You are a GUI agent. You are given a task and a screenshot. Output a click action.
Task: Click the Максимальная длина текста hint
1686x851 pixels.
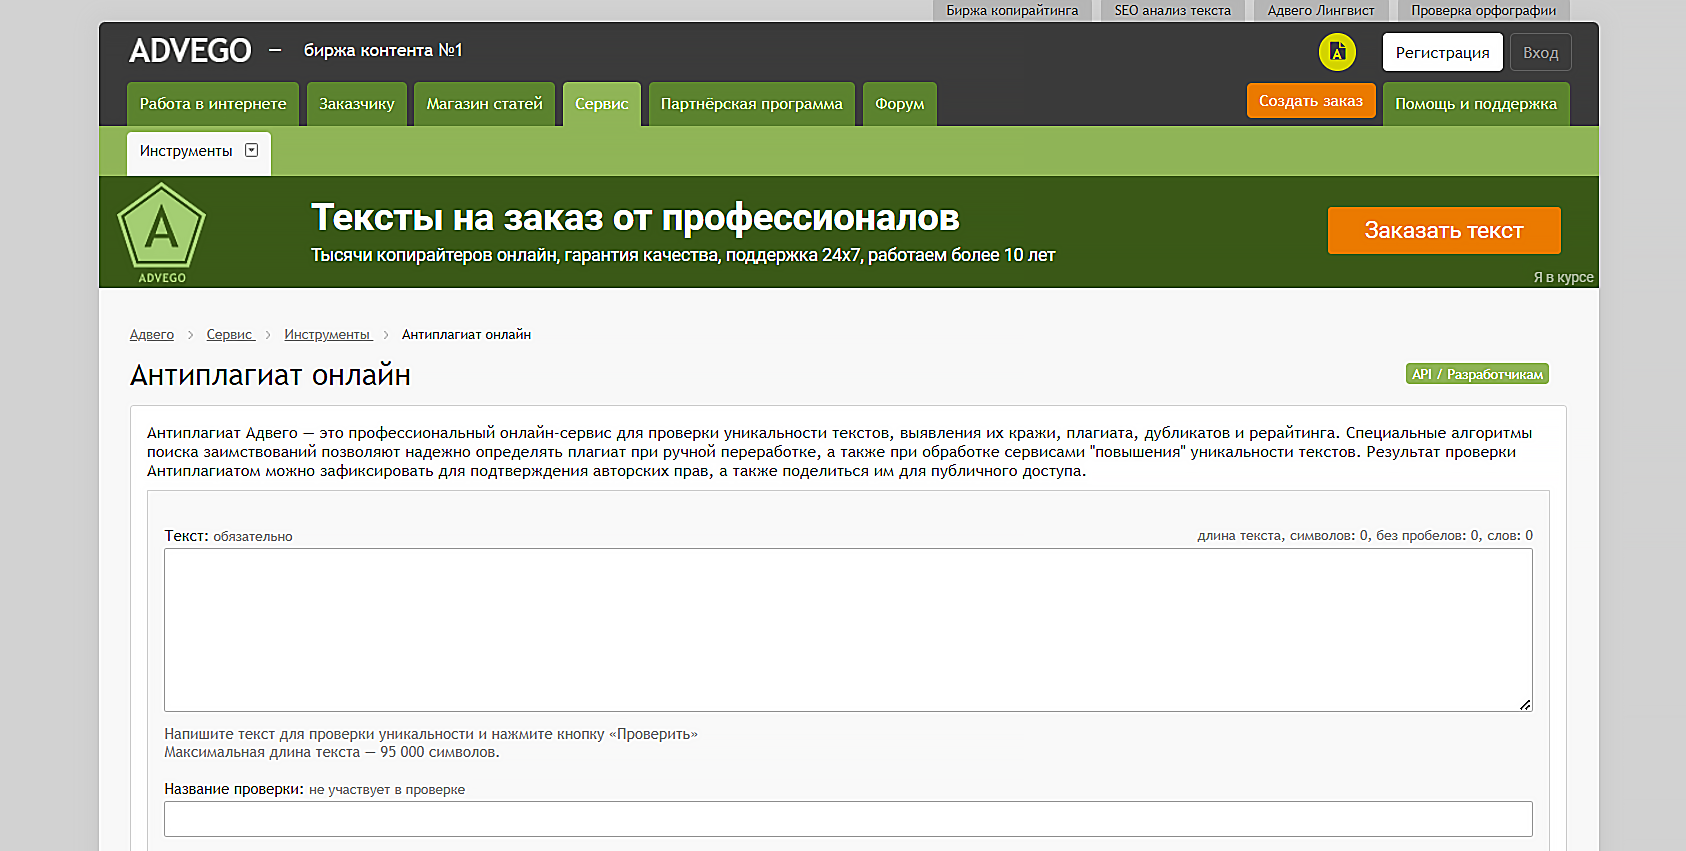pos(332,752)
